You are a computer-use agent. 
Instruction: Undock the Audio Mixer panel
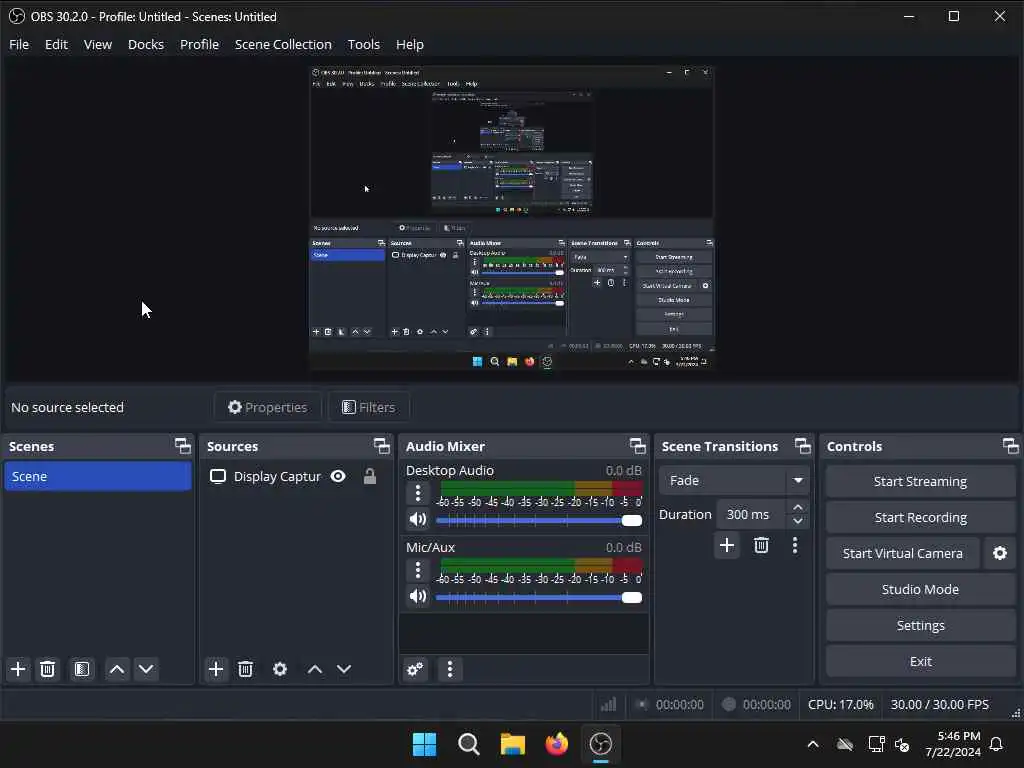(x=638, y=446)
